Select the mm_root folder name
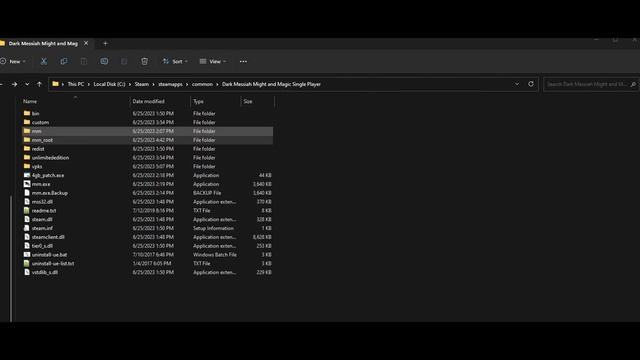Image resolution: width=640 pixels, height=360 pixels. click(x=42, y=140)
